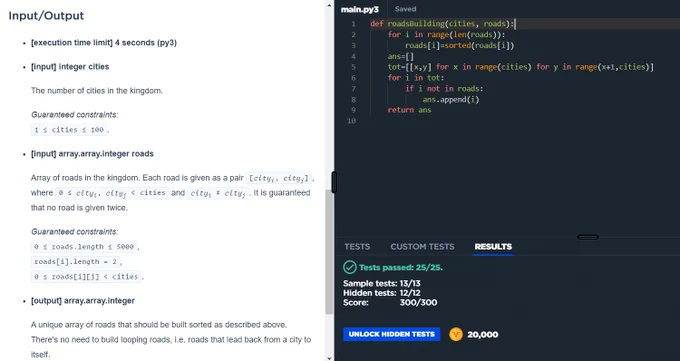This screenshot has width=680, height=361.
Task: Click on the 'ans=[]' code line
Action: point(401,56)
